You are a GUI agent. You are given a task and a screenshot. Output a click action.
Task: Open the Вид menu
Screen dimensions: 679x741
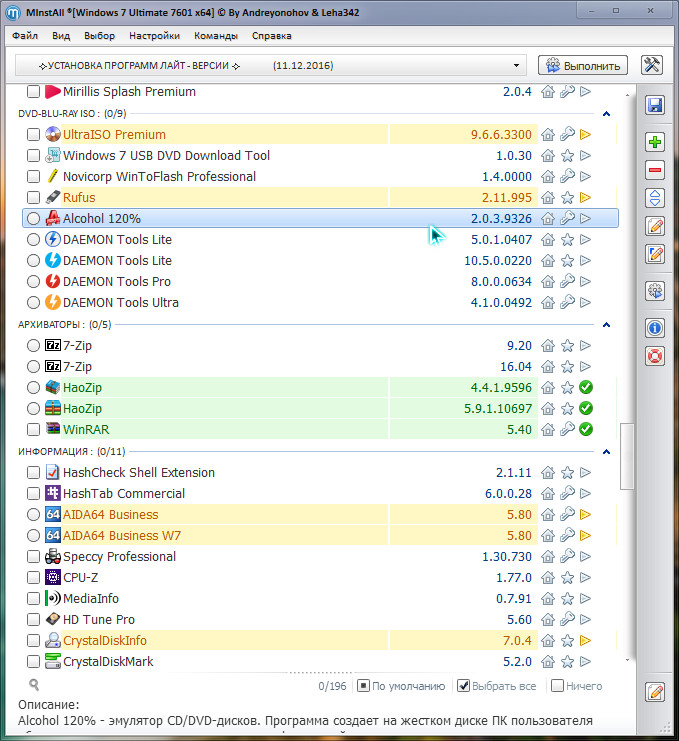point(61,36)
